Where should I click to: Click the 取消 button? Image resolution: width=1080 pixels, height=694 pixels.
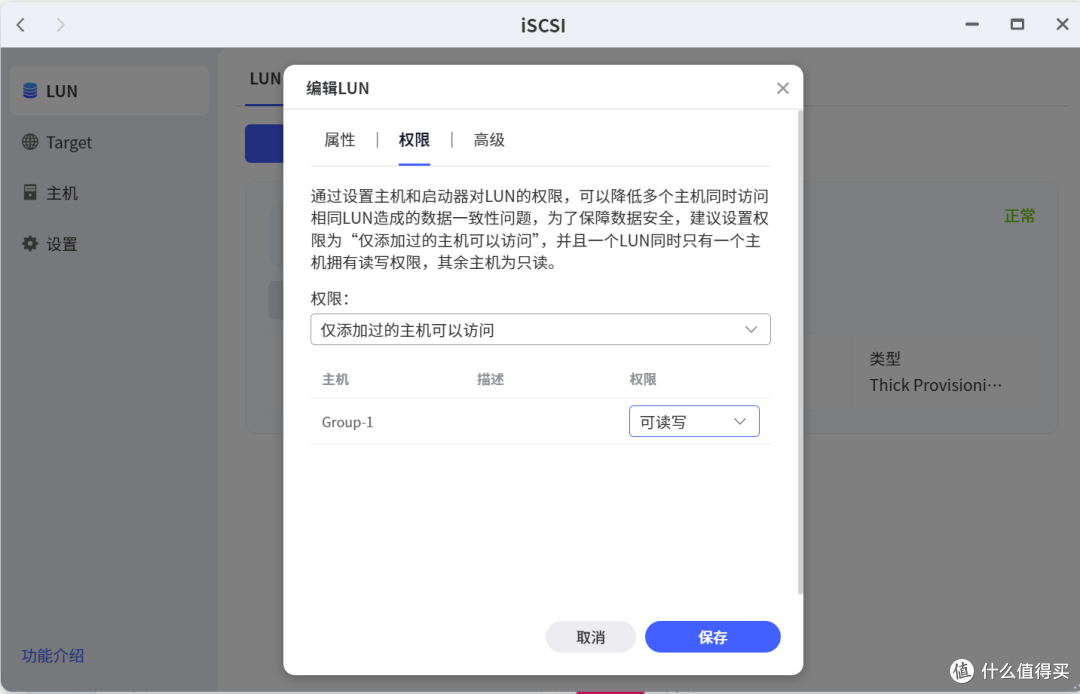(x=590, y=637)
